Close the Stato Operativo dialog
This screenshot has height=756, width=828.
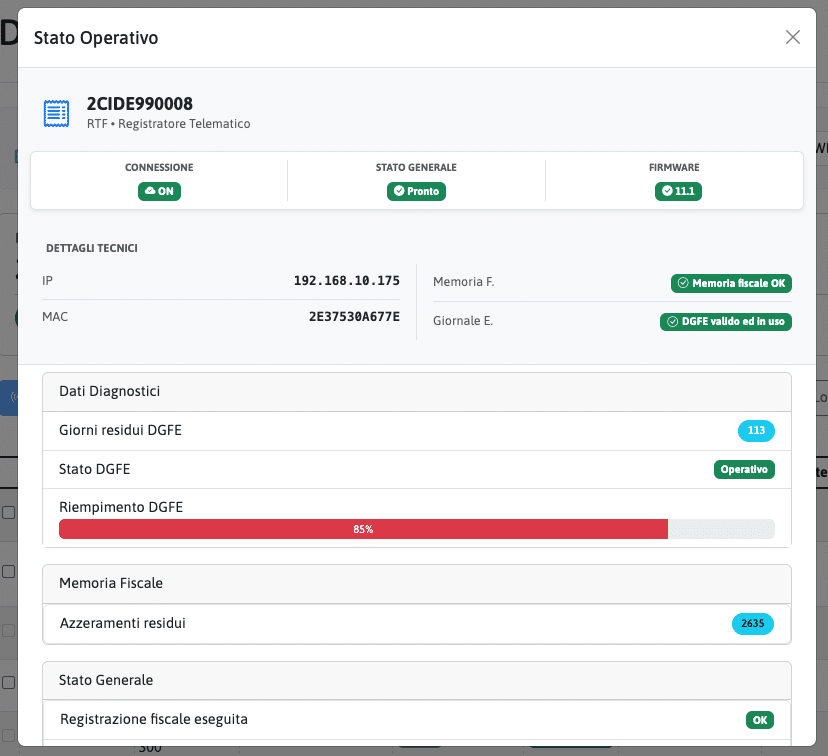click(x=793, y=38)
